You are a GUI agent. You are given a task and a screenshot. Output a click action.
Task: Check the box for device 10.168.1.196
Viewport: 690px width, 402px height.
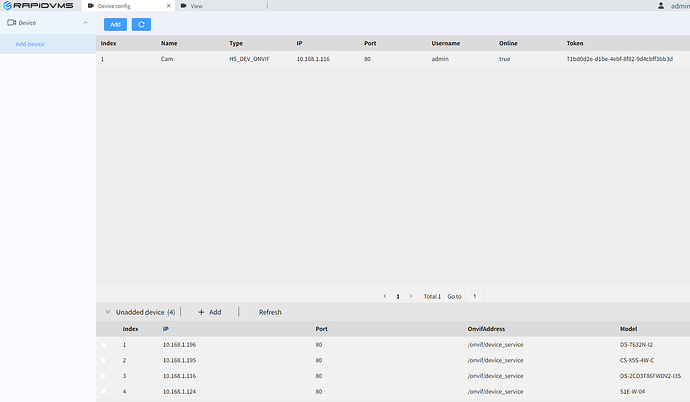[103, 344]
